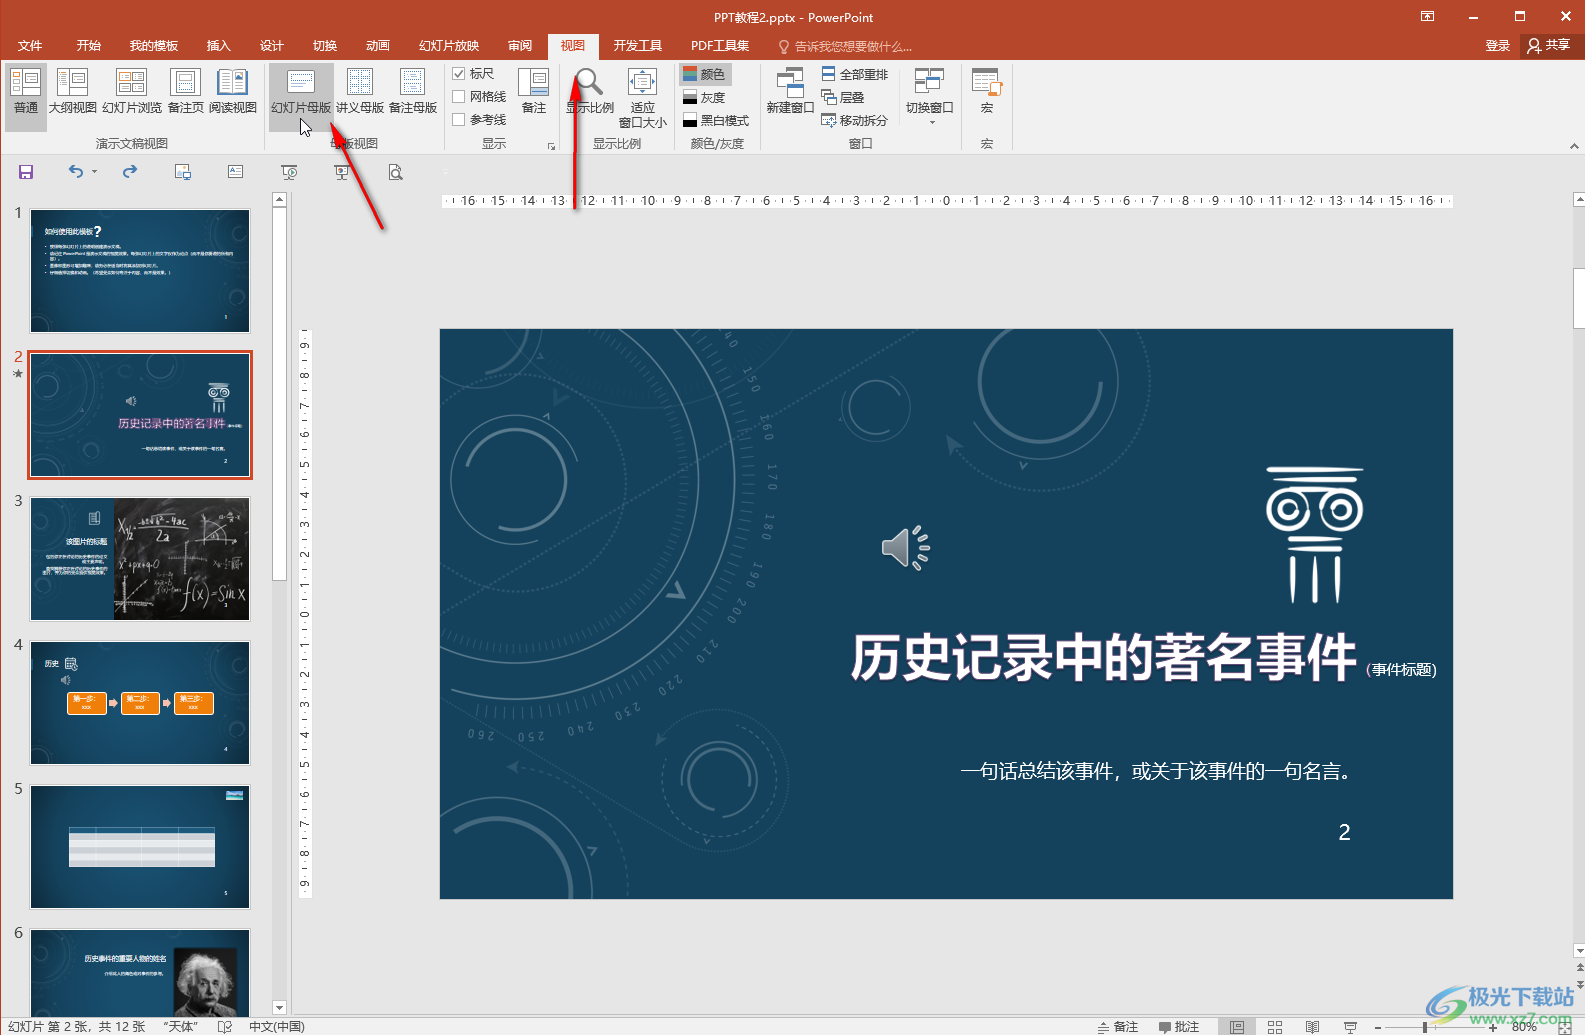The width and height of the screenshot is (1585, 1035).
Task: Open Design (设计) tab
Action: (272, 46)
